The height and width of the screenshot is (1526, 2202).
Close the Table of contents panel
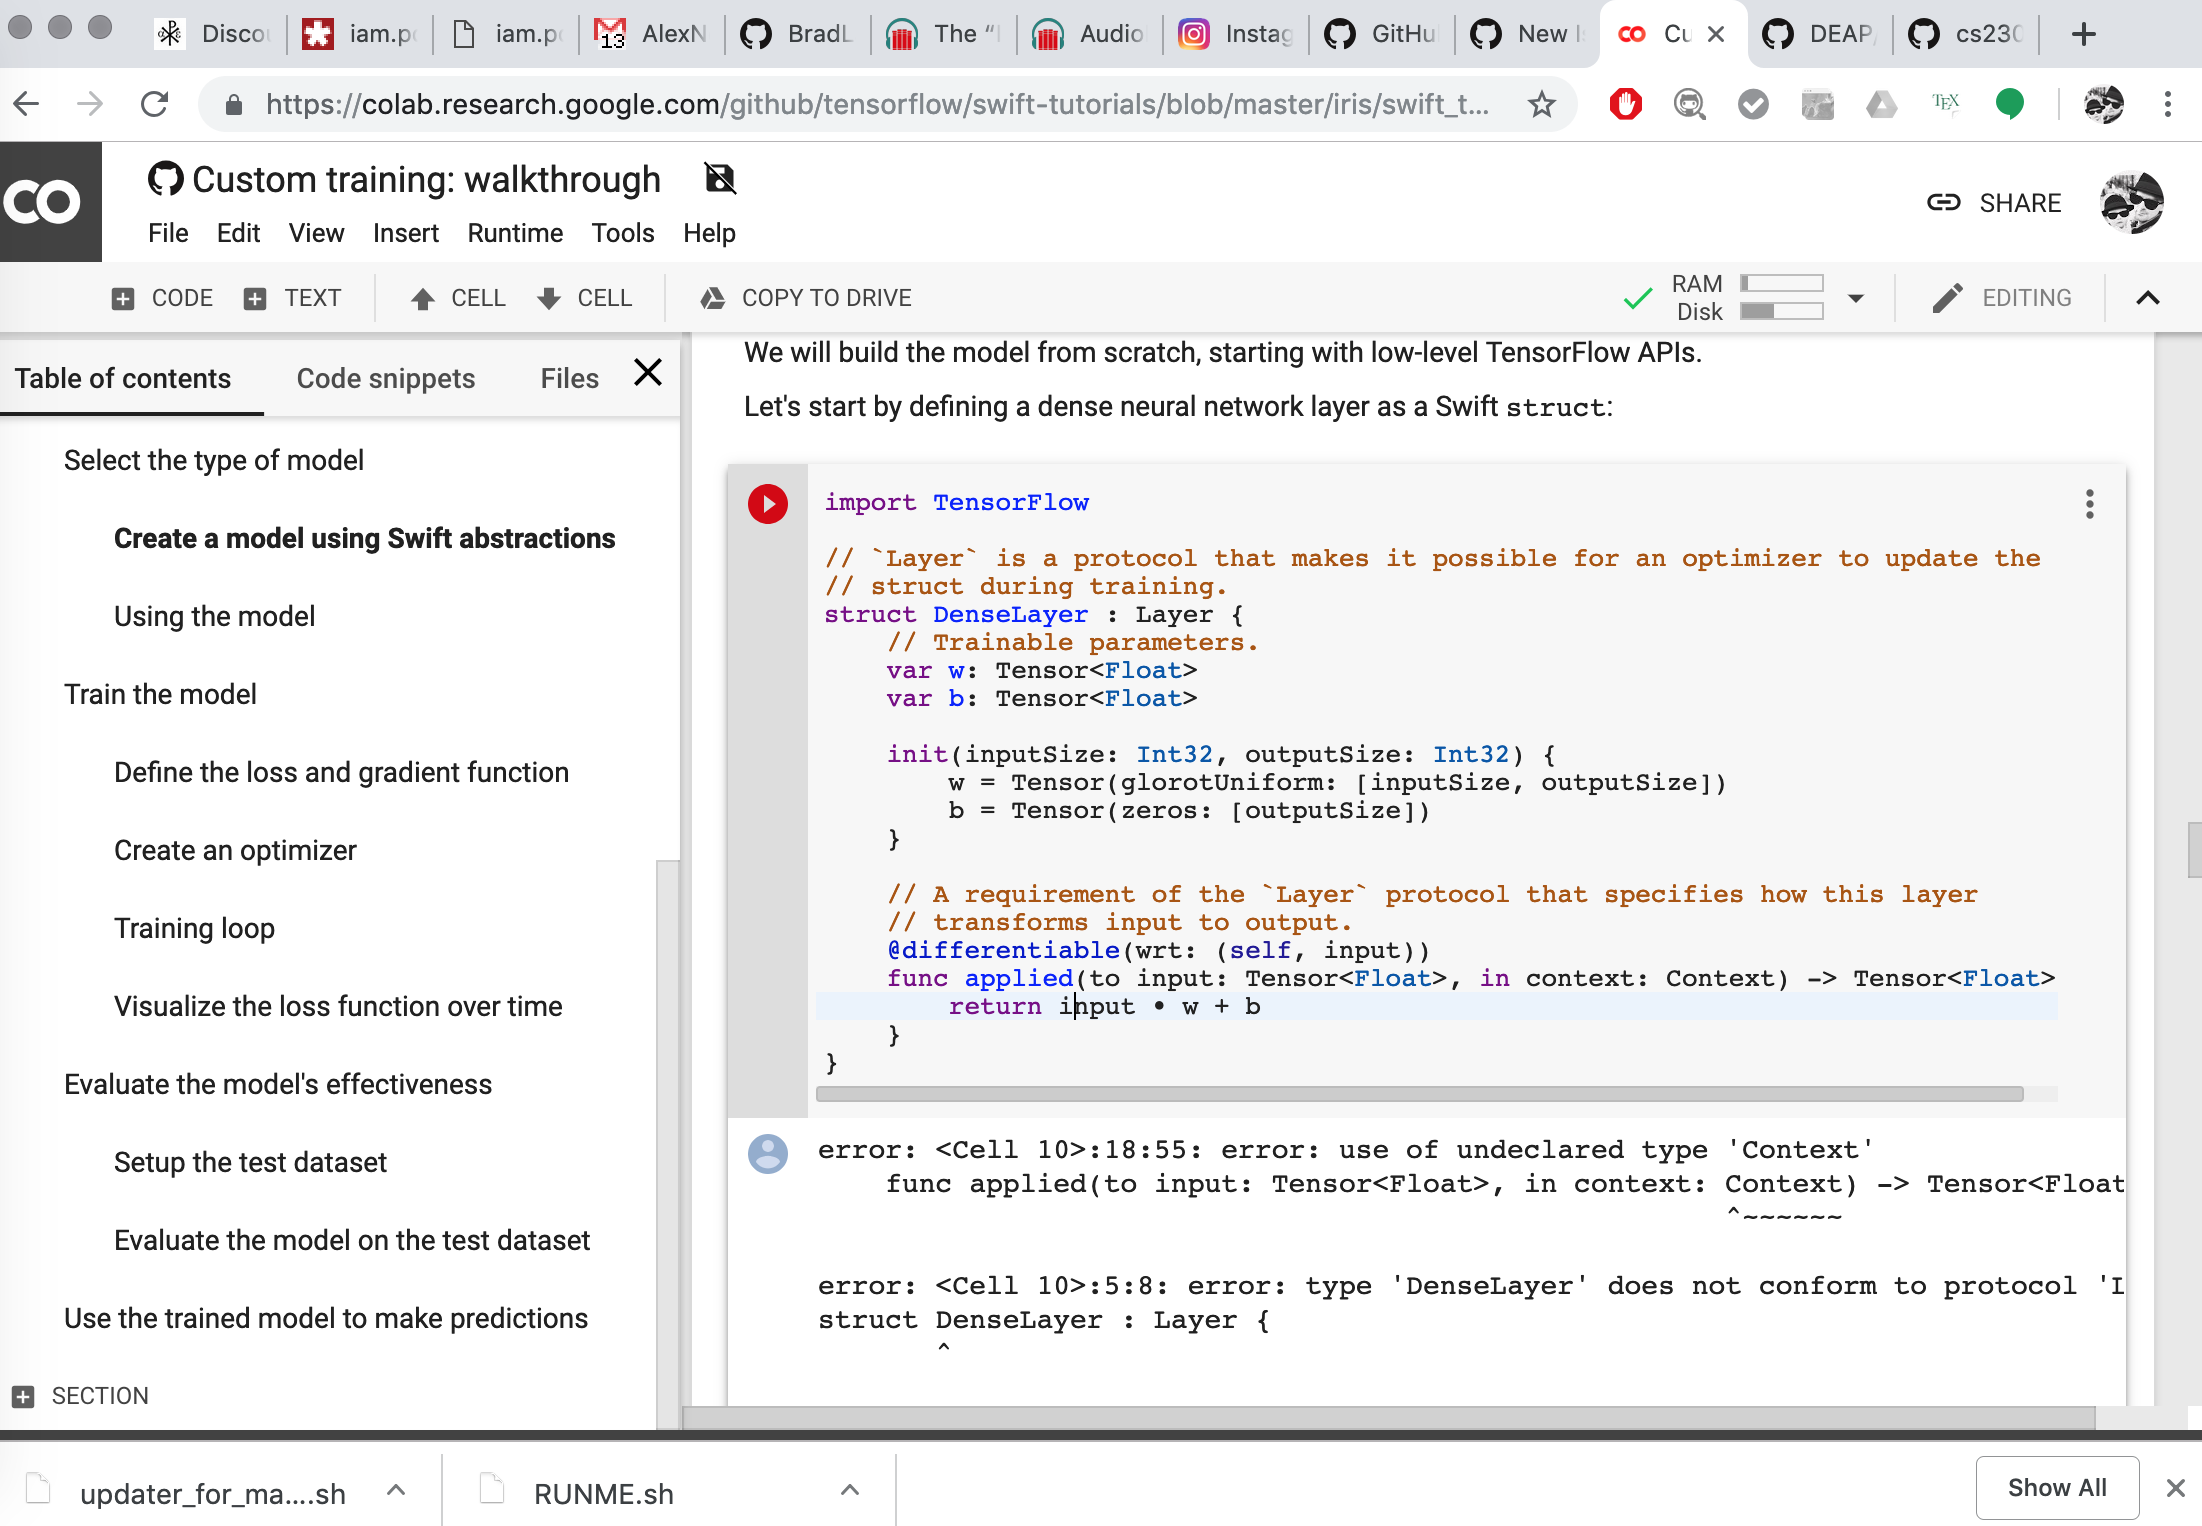pos(647,372)
